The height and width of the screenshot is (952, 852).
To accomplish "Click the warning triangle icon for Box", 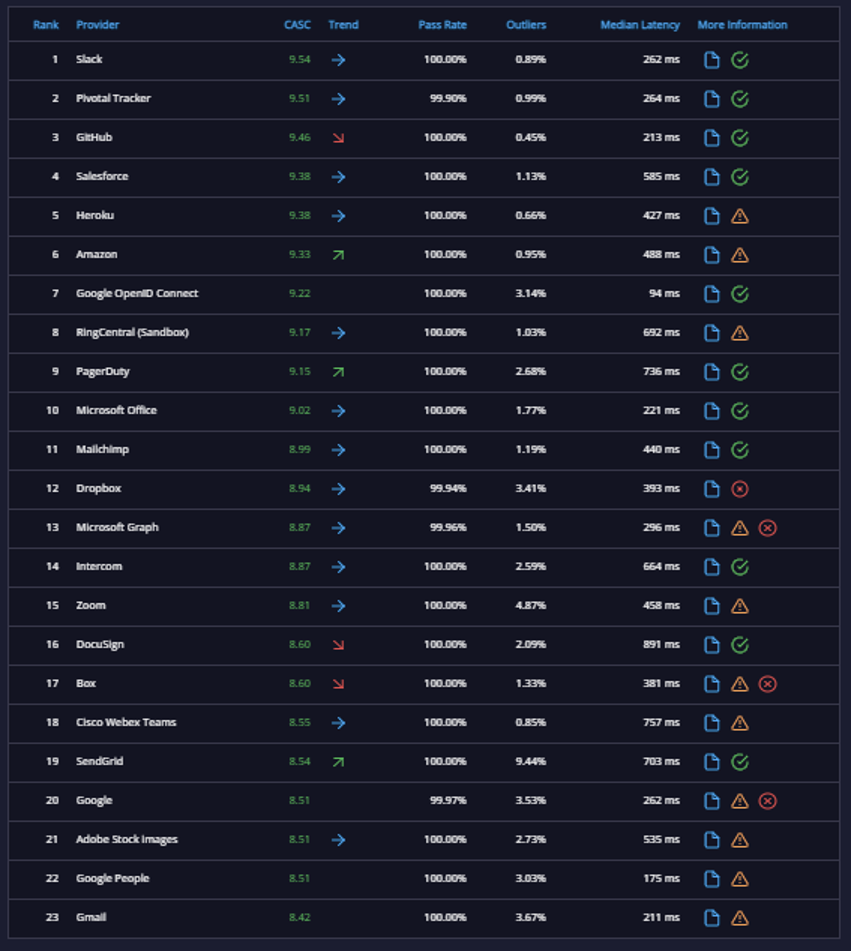I will (740, 684).
